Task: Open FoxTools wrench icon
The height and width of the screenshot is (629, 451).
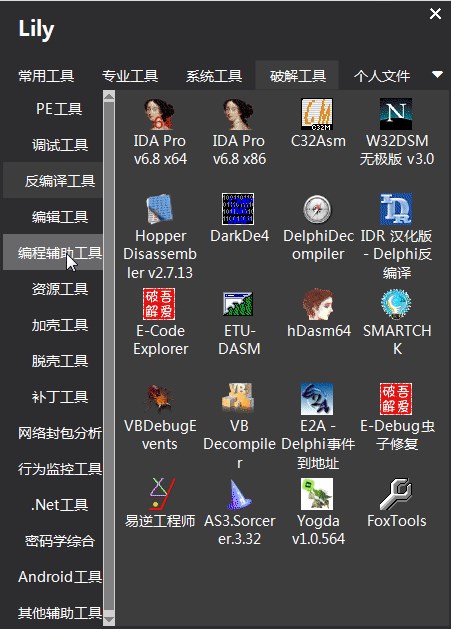Action: tap(396, 503)
